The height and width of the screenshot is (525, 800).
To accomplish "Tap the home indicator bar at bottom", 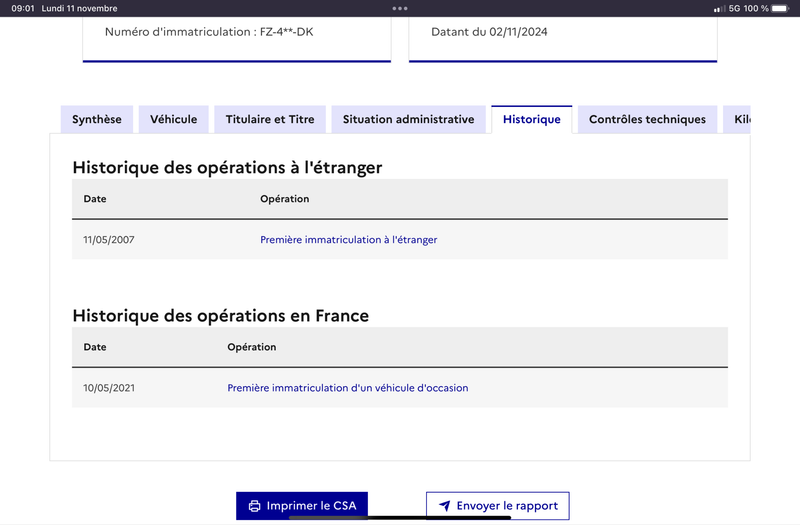I will tap(400, 517).
